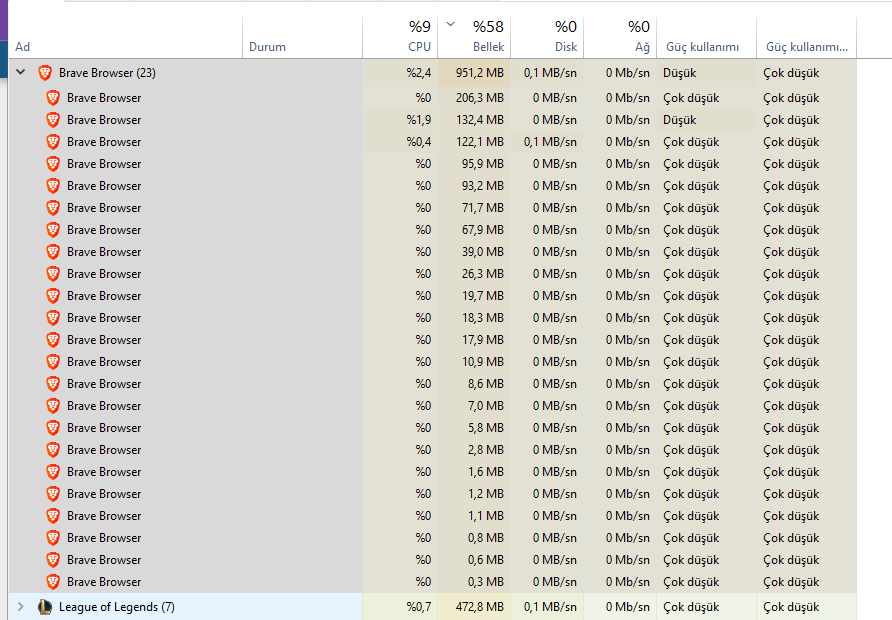Click the Brave icon of the Brave Browser (23) group

tap(44, 73)
